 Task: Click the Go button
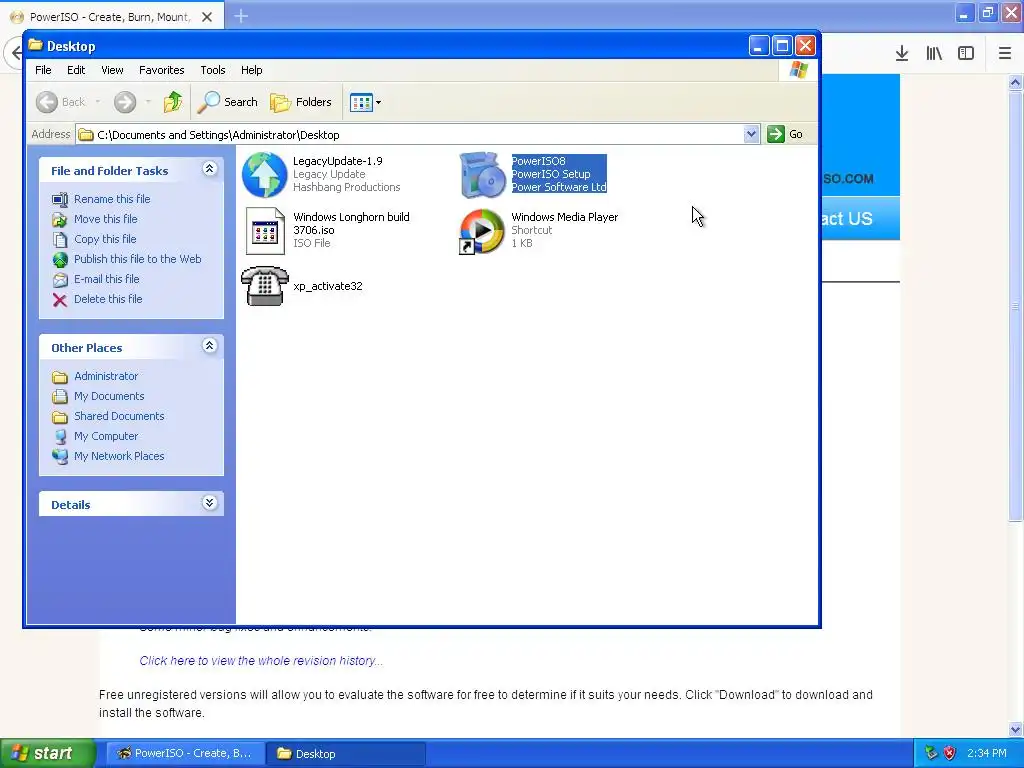click(x=786, y=135)
